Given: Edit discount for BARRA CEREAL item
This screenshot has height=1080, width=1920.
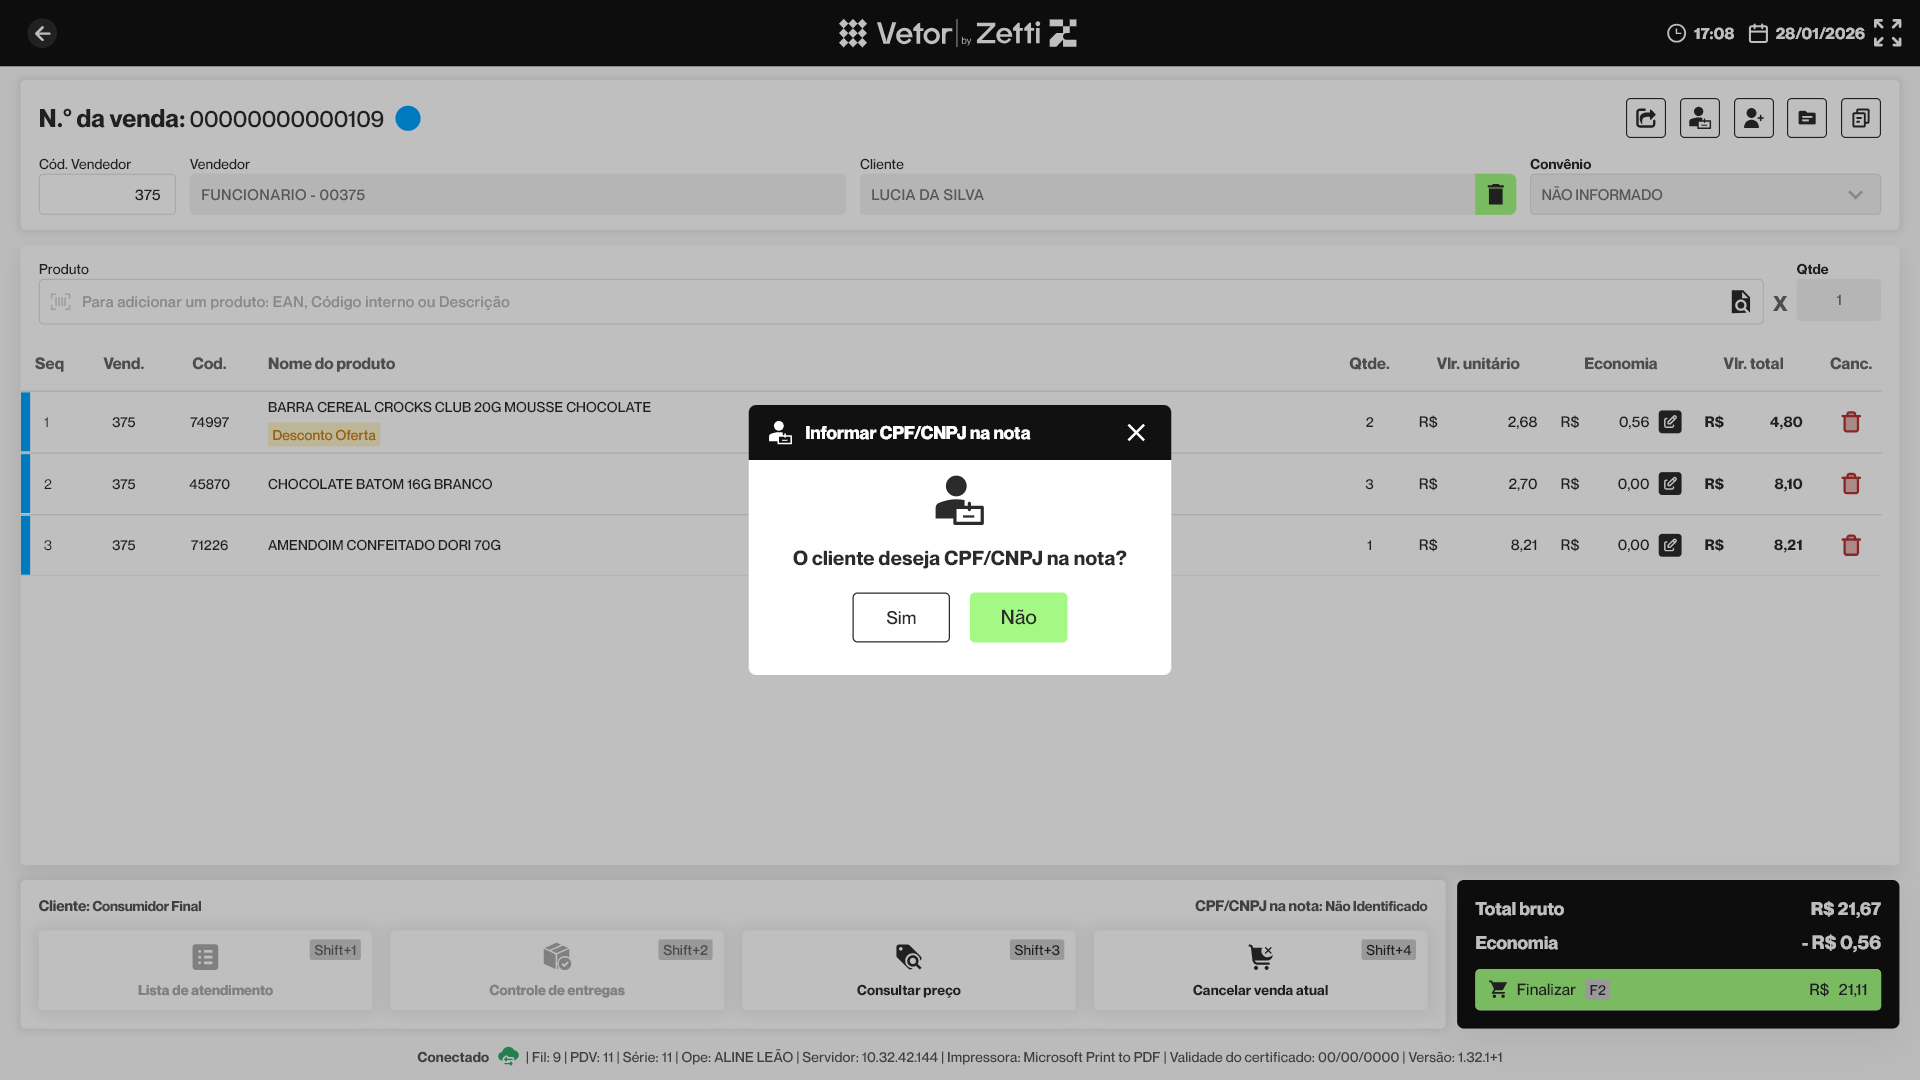Looking at the screenshot, I should [1670, 422].
